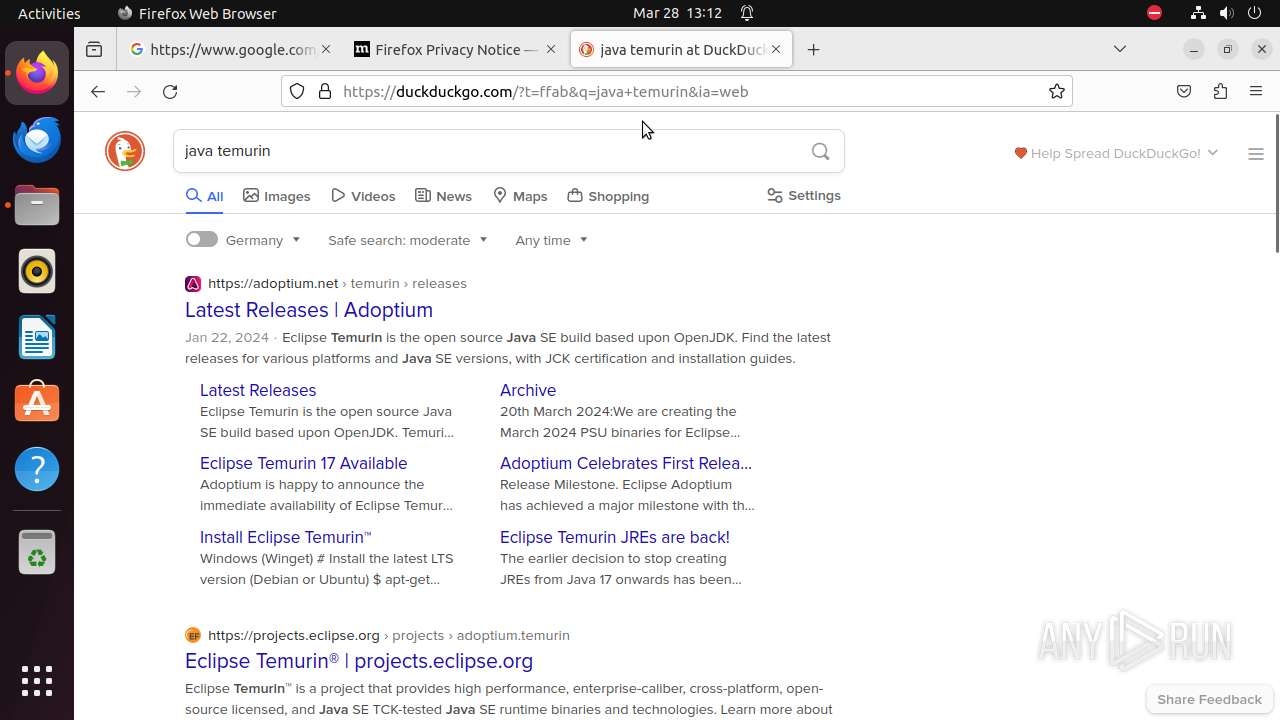Show Applications grid button
The width and height of the screenshot is (1280, 720).
tap(37, 681)
